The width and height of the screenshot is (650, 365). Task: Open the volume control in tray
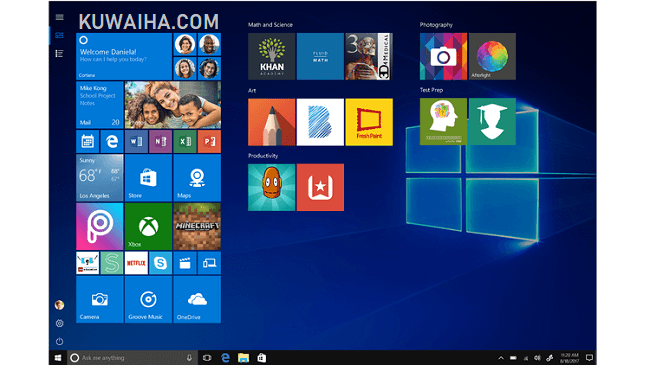537,358
